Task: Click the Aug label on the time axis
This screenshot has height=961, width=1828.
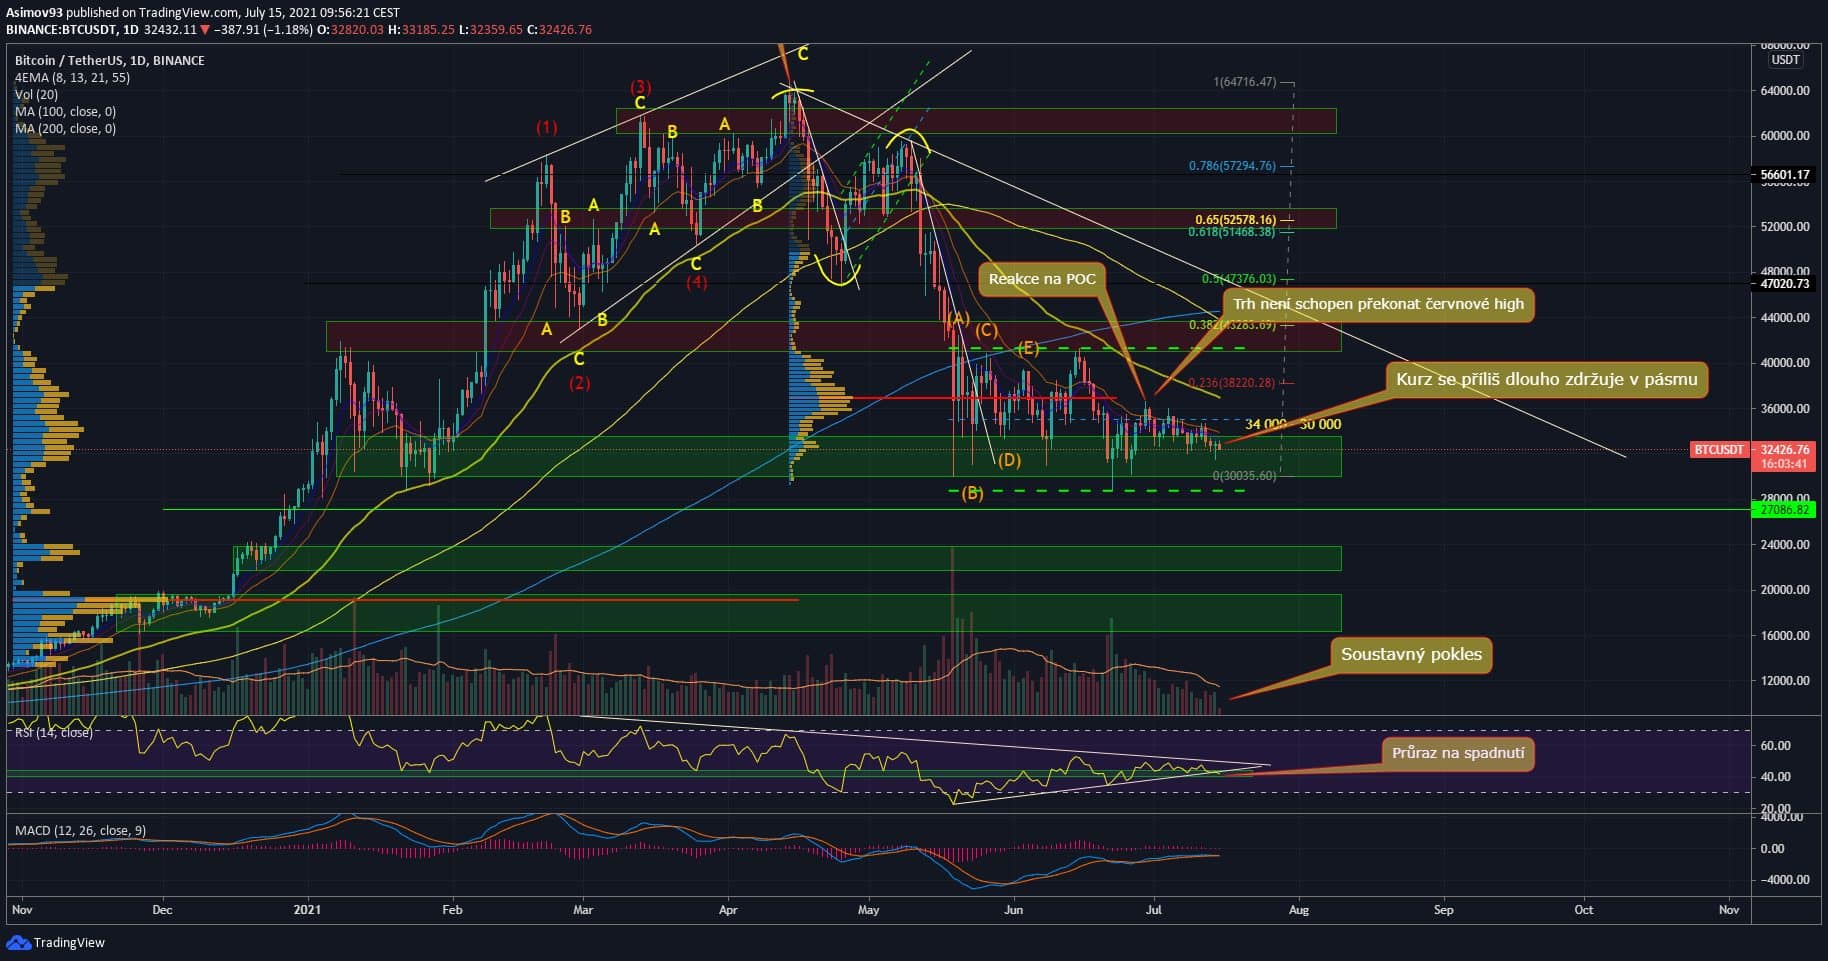Action: pyautogui.click(x=1298, y=910)
